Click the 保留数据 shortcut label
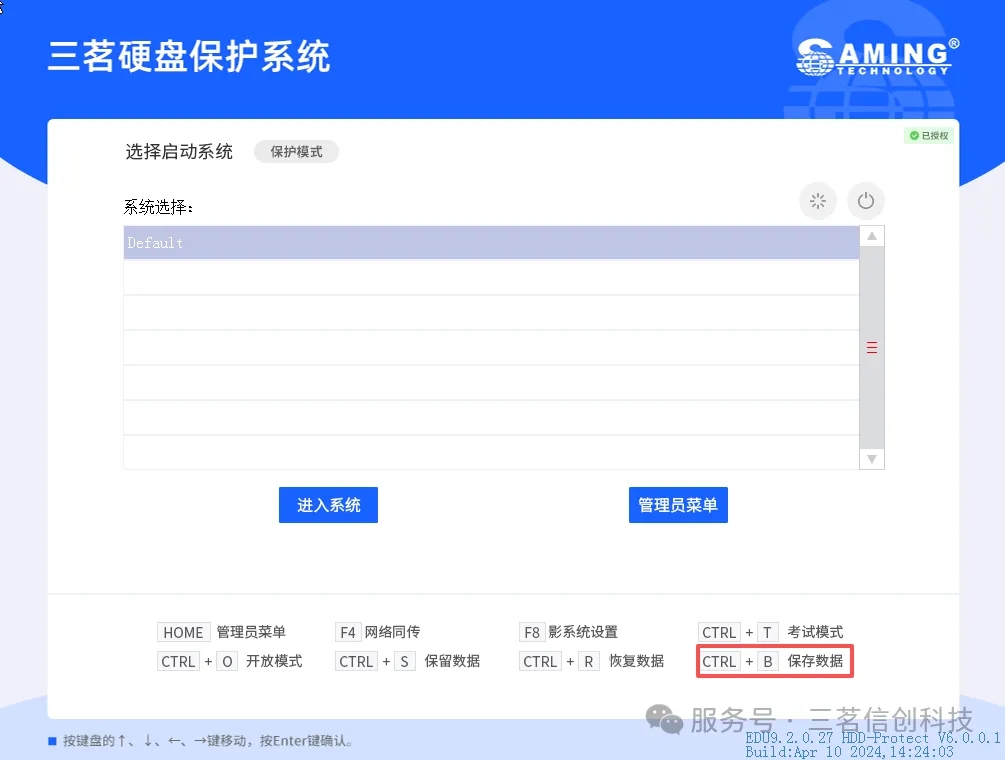 click(452, 661)
